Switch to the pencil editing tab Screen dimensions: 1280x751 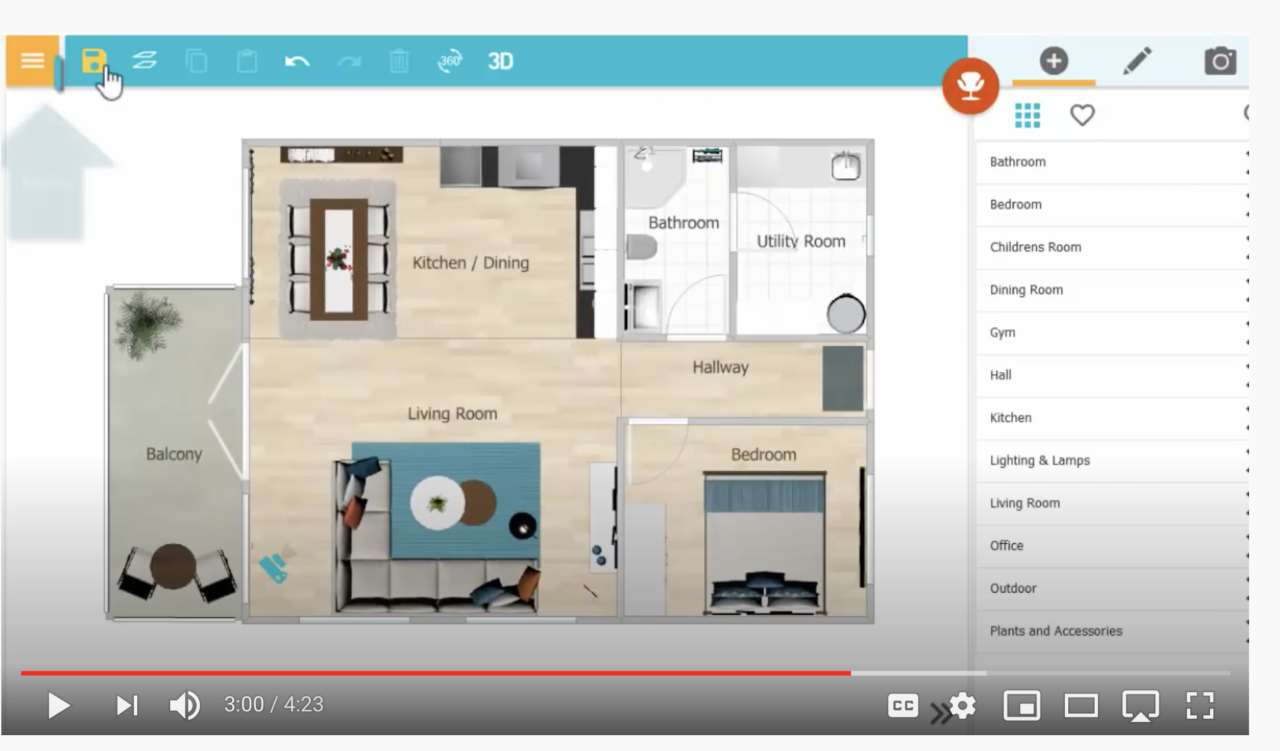click(1137, 60)
